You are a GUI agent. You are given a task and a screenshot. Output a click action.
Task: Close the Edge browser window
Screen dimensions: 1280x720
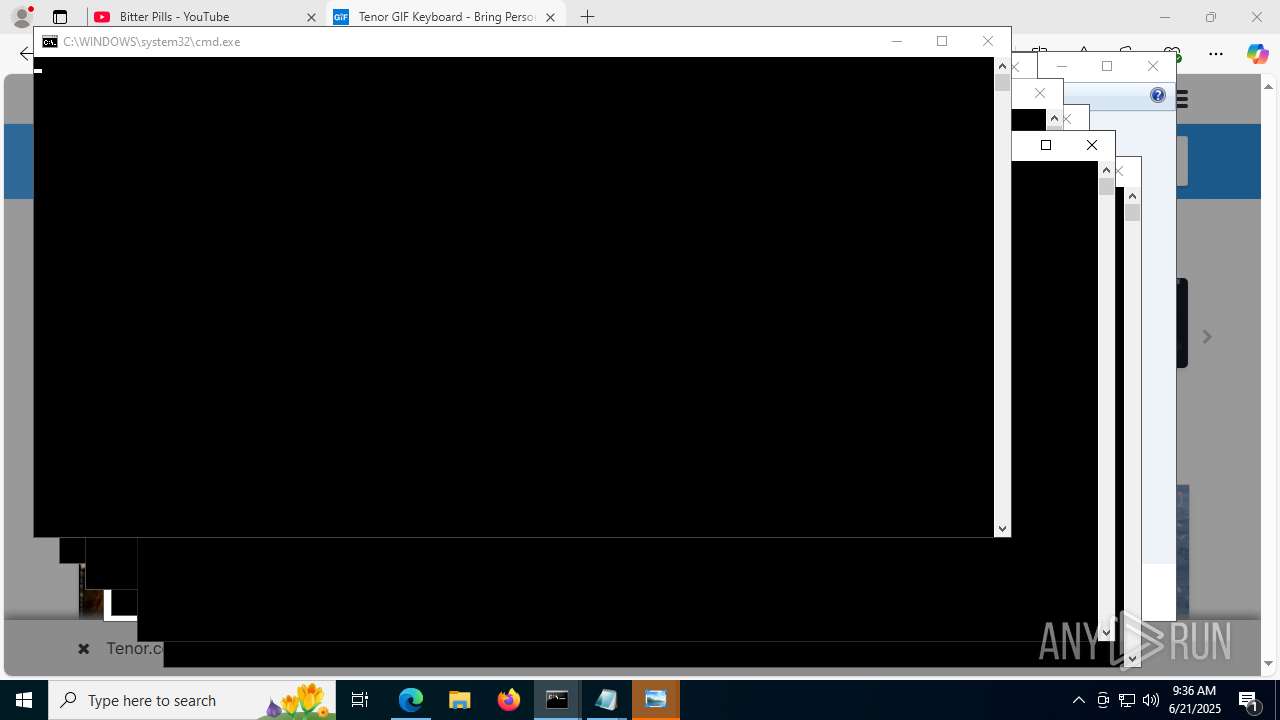[x=1257, y=17]
